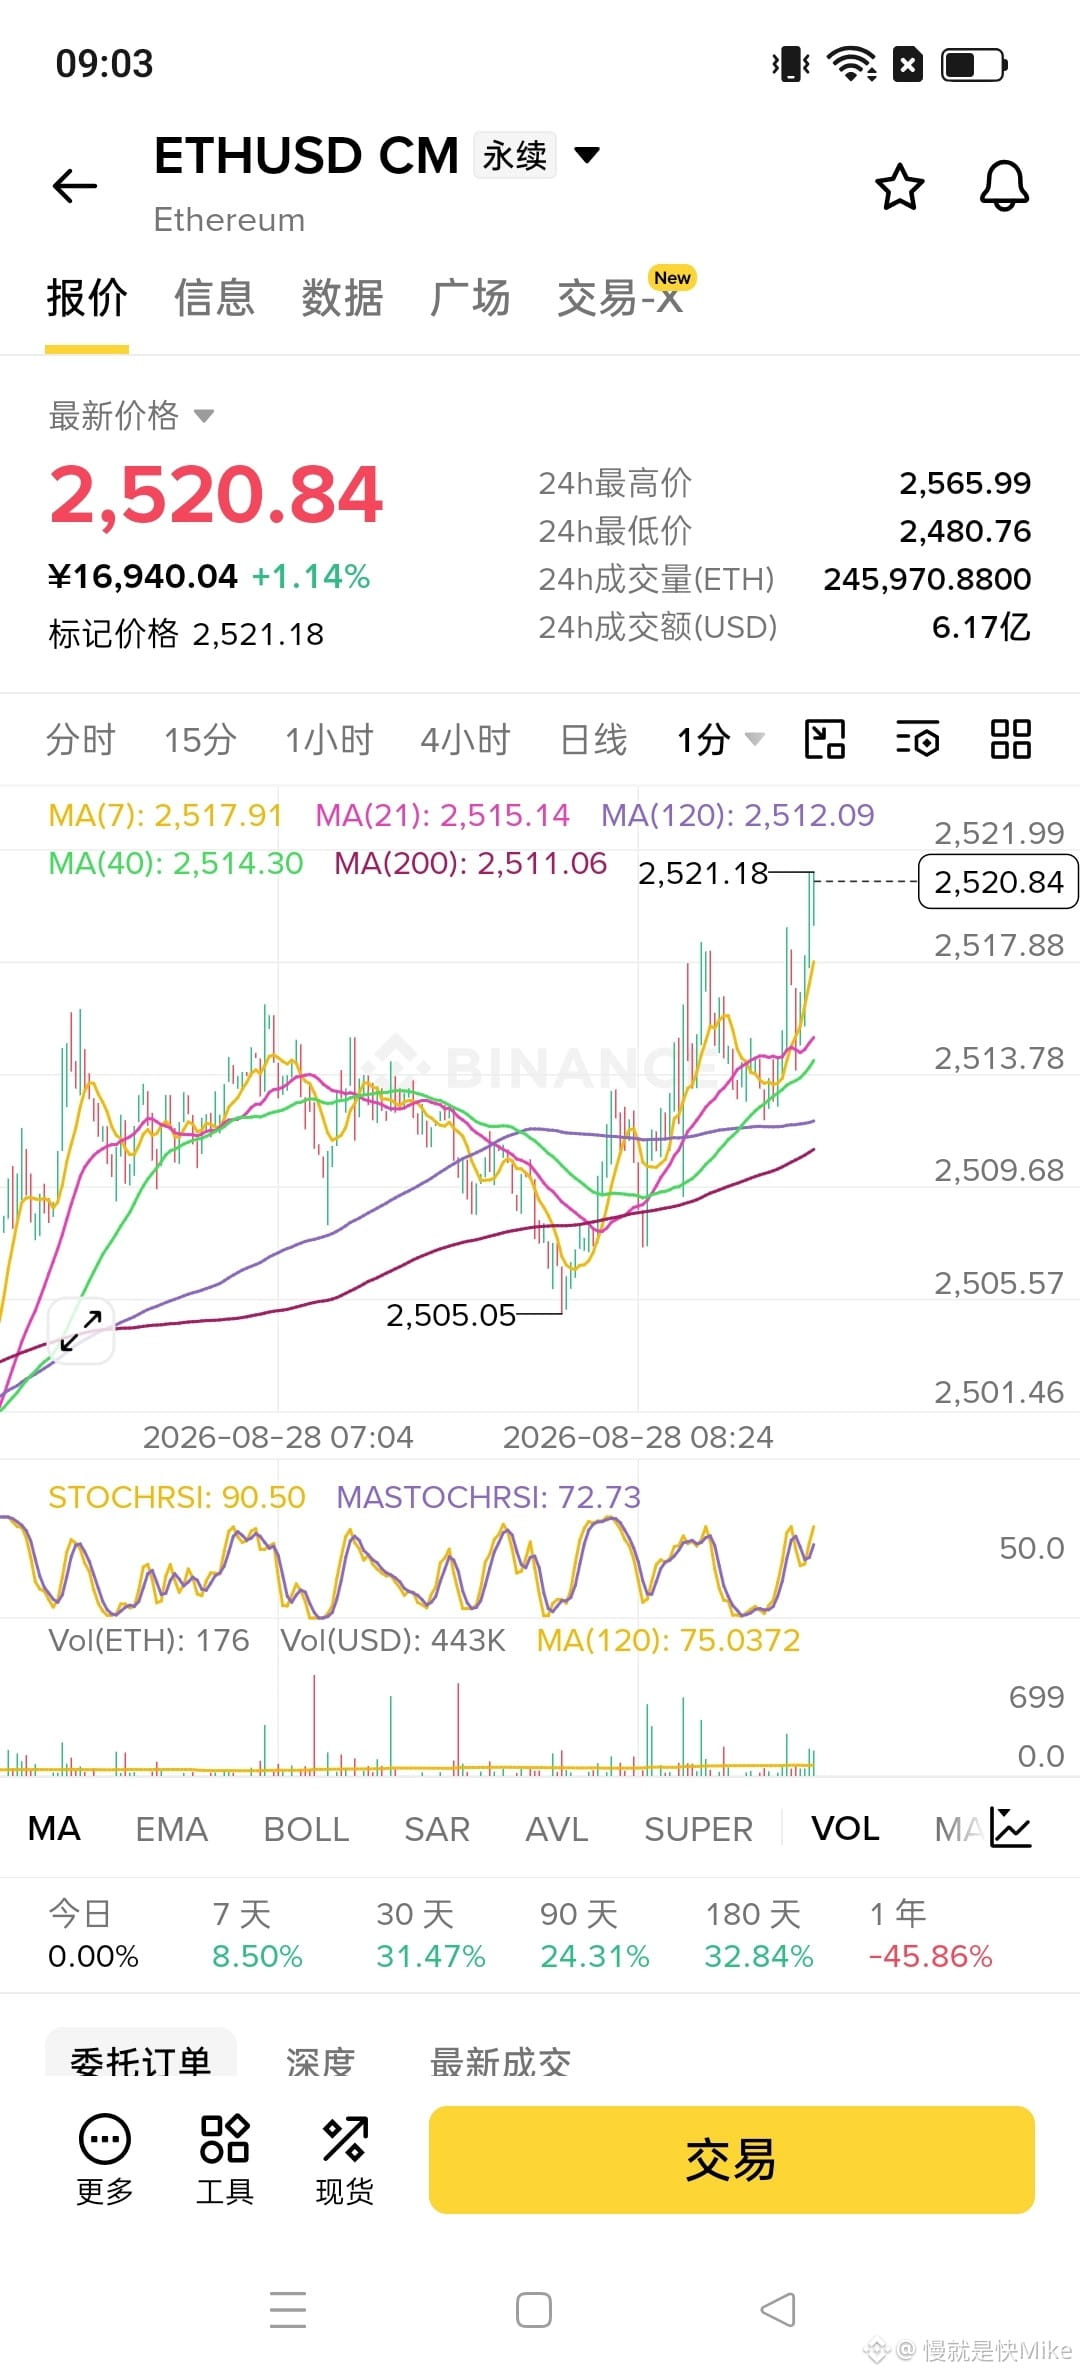The image size is (1080, 2376).
Task: Tap vibrate mode status icon
Action: [x=791, y=64]
